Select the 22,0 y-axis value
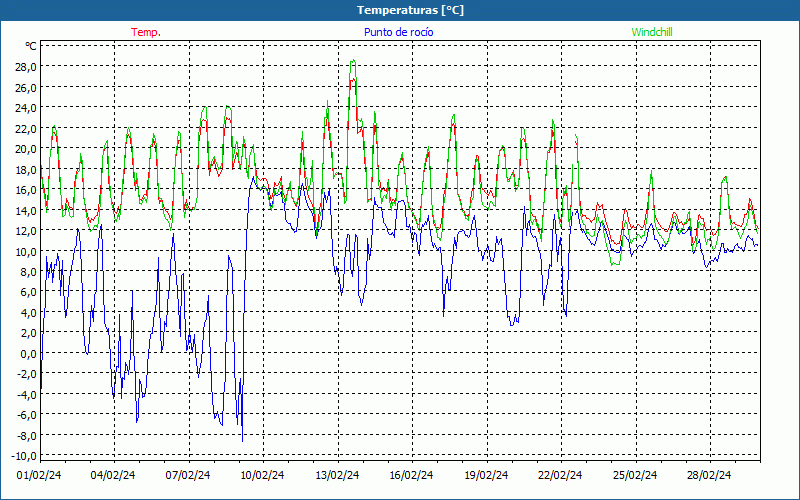 (27, 128)
